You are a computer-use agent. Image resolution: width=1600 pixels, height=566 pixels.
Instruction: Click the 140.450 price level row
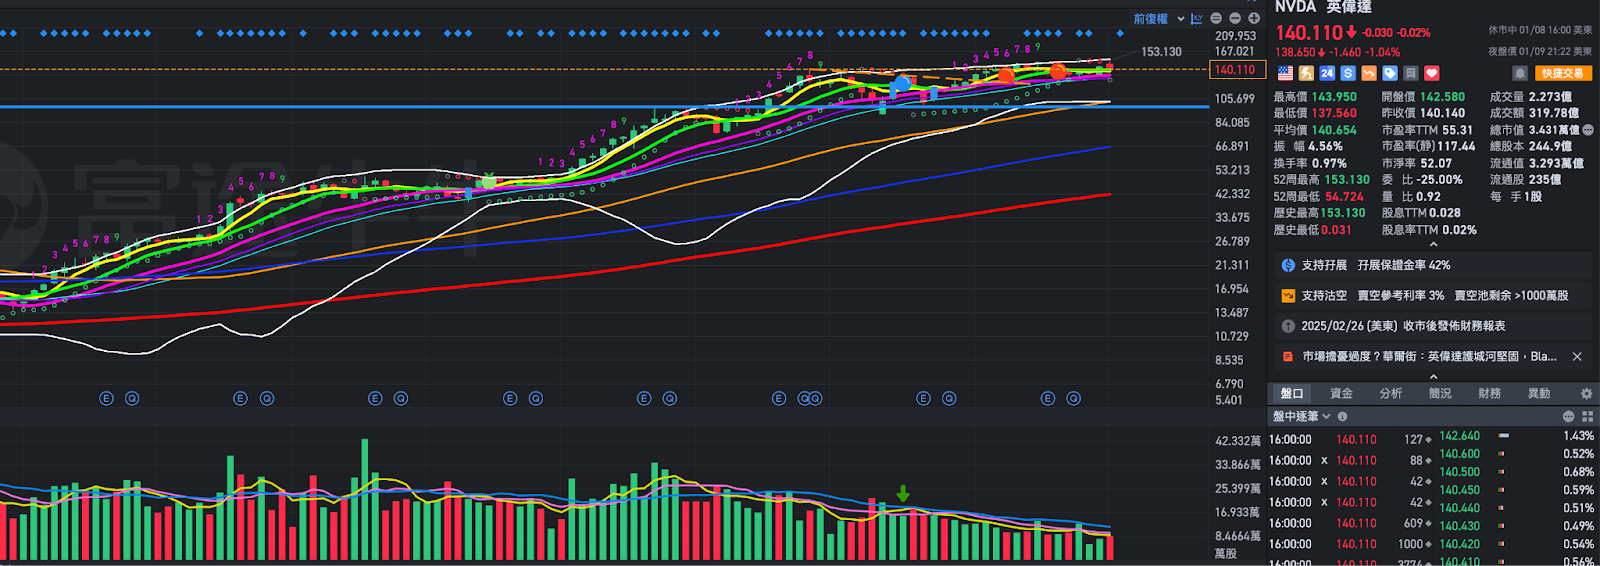[x=1518, y=490]
